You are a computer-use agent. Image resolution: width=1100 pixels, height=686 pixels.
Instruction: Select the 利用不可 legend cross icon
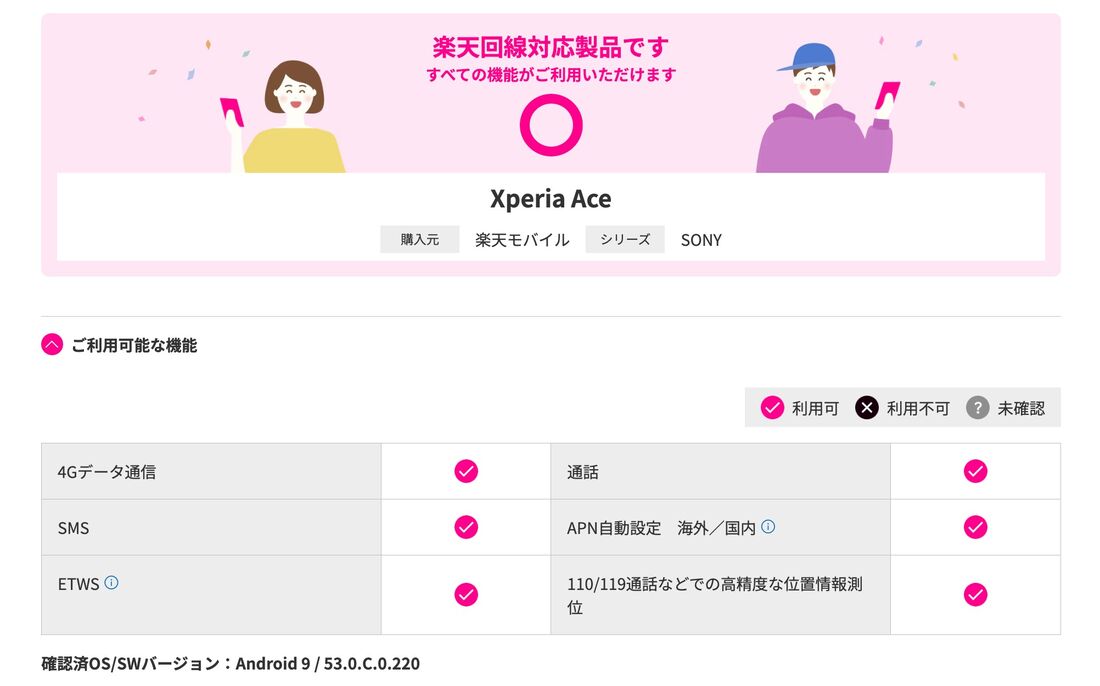pos(866,408)
